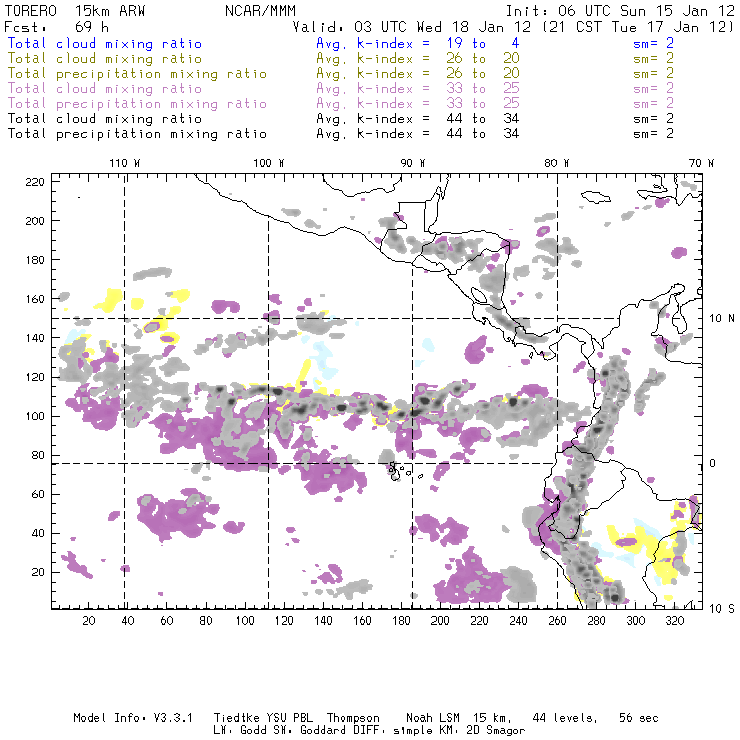Click the "2D Smagor" footer text
Image resolution: width=740 pixels, height=740 pixels.
coord(495,731)
